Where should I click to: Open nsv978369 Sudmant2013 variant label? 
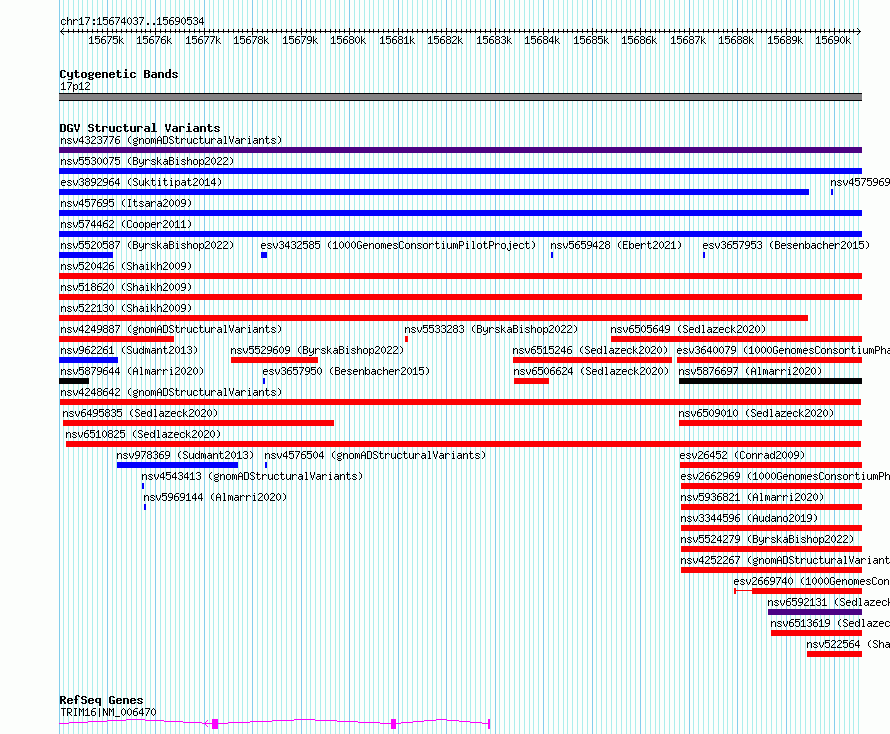coord(185,455)
